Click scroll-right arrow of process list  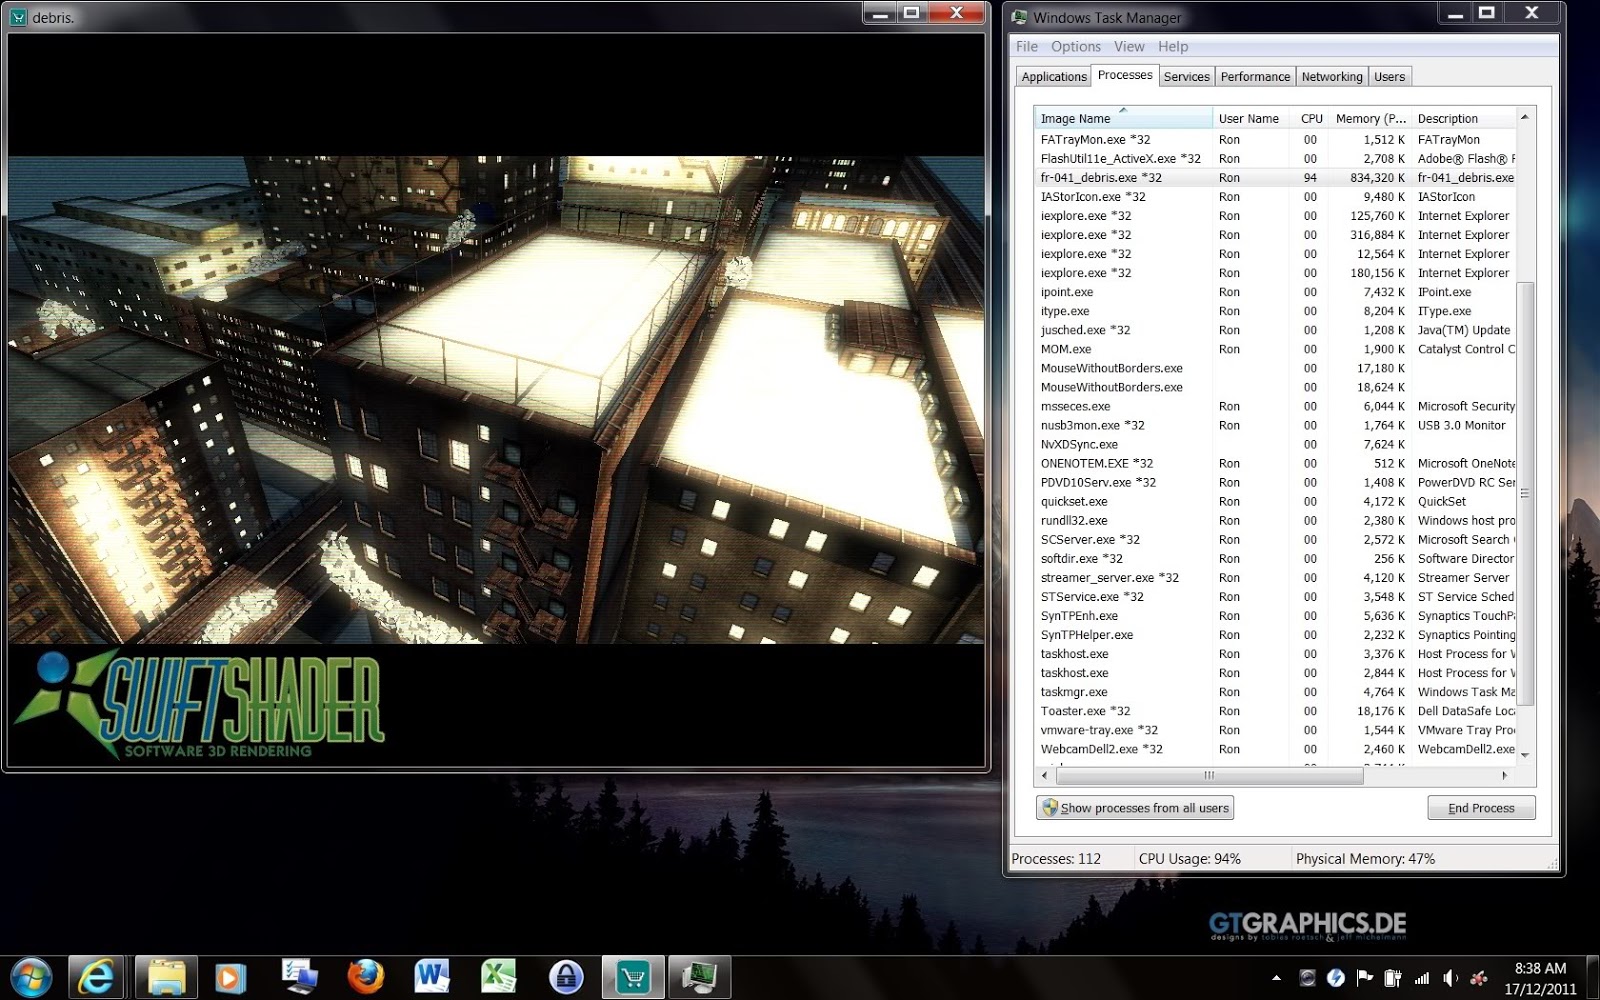pyautogui.click(x=1504, y=775)
